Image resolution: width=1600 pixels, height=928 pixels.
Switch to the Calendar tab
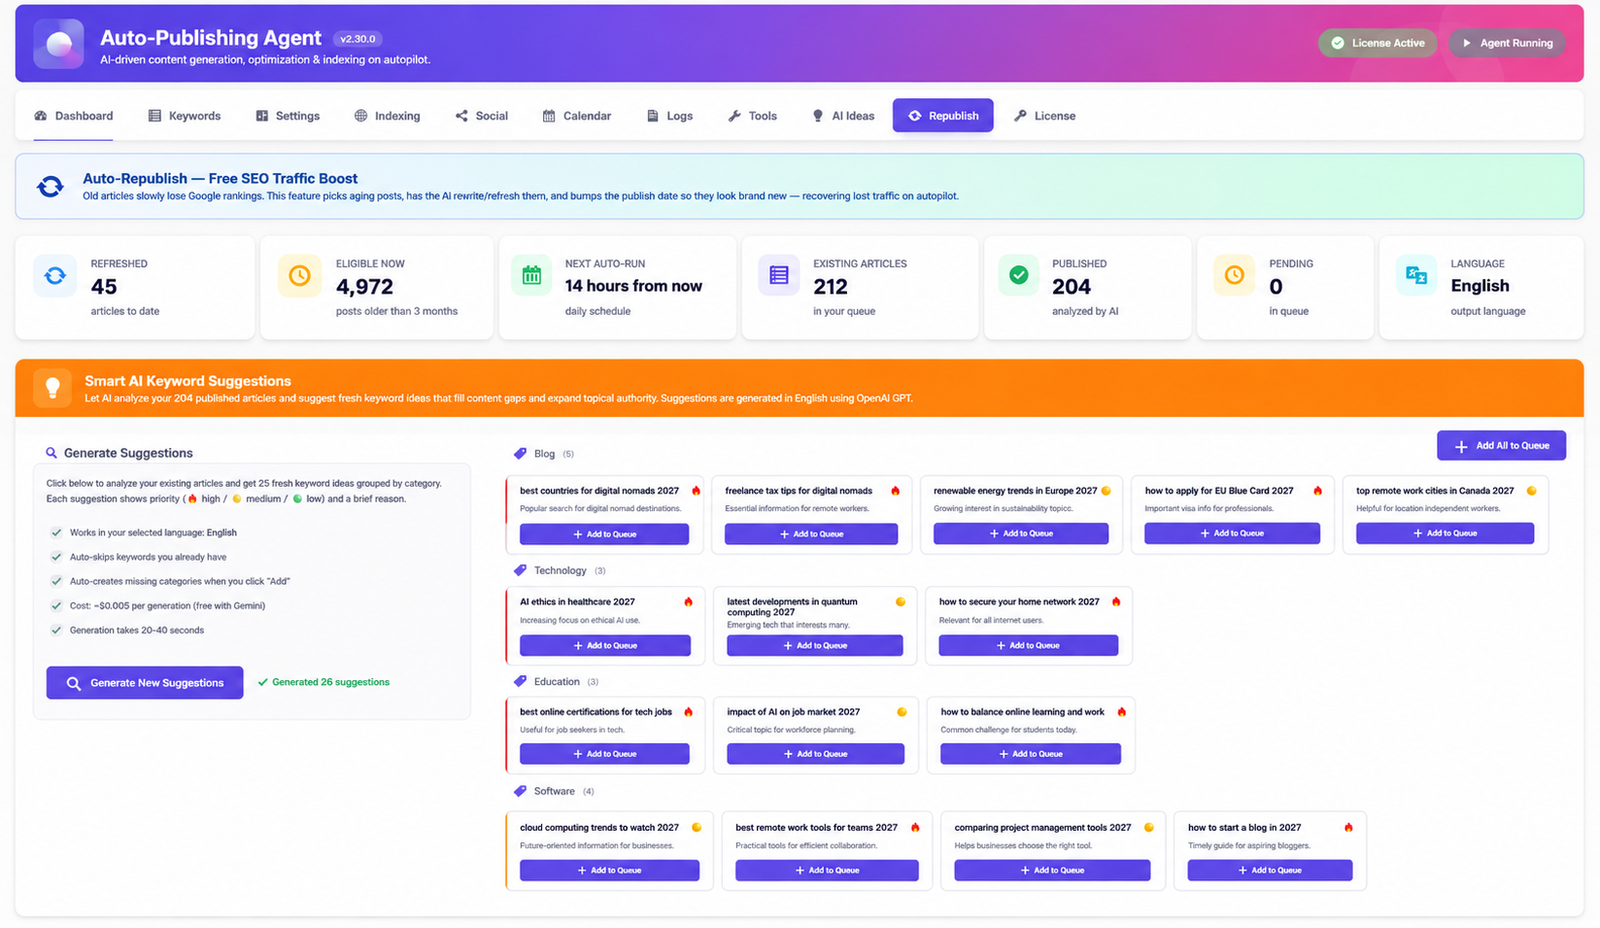click(577, 116)
